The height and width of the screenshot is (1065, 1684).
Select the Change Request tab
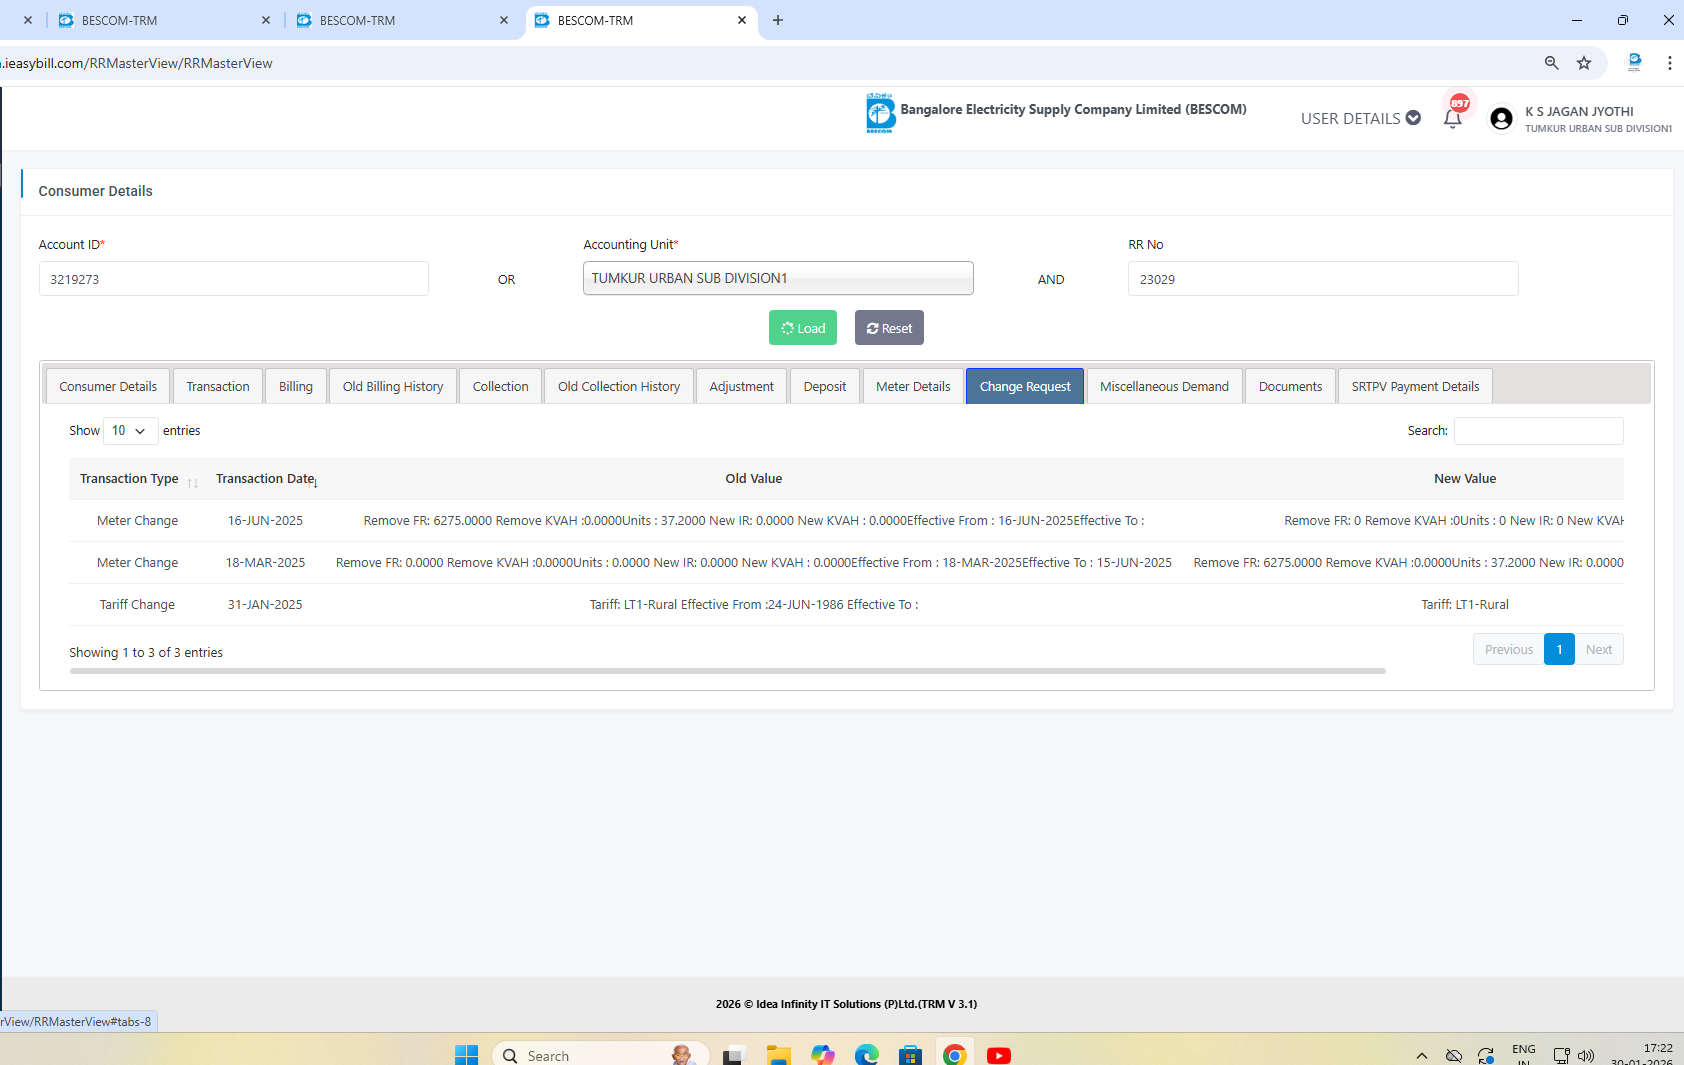coord(1025,386)
